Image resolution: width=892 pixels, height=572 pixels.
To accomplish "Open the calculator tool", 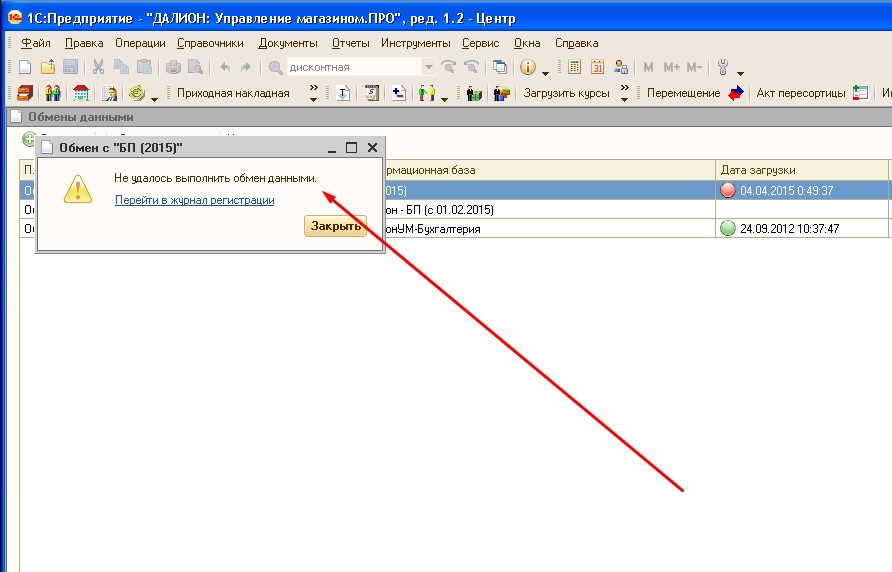I will point(575,67).
